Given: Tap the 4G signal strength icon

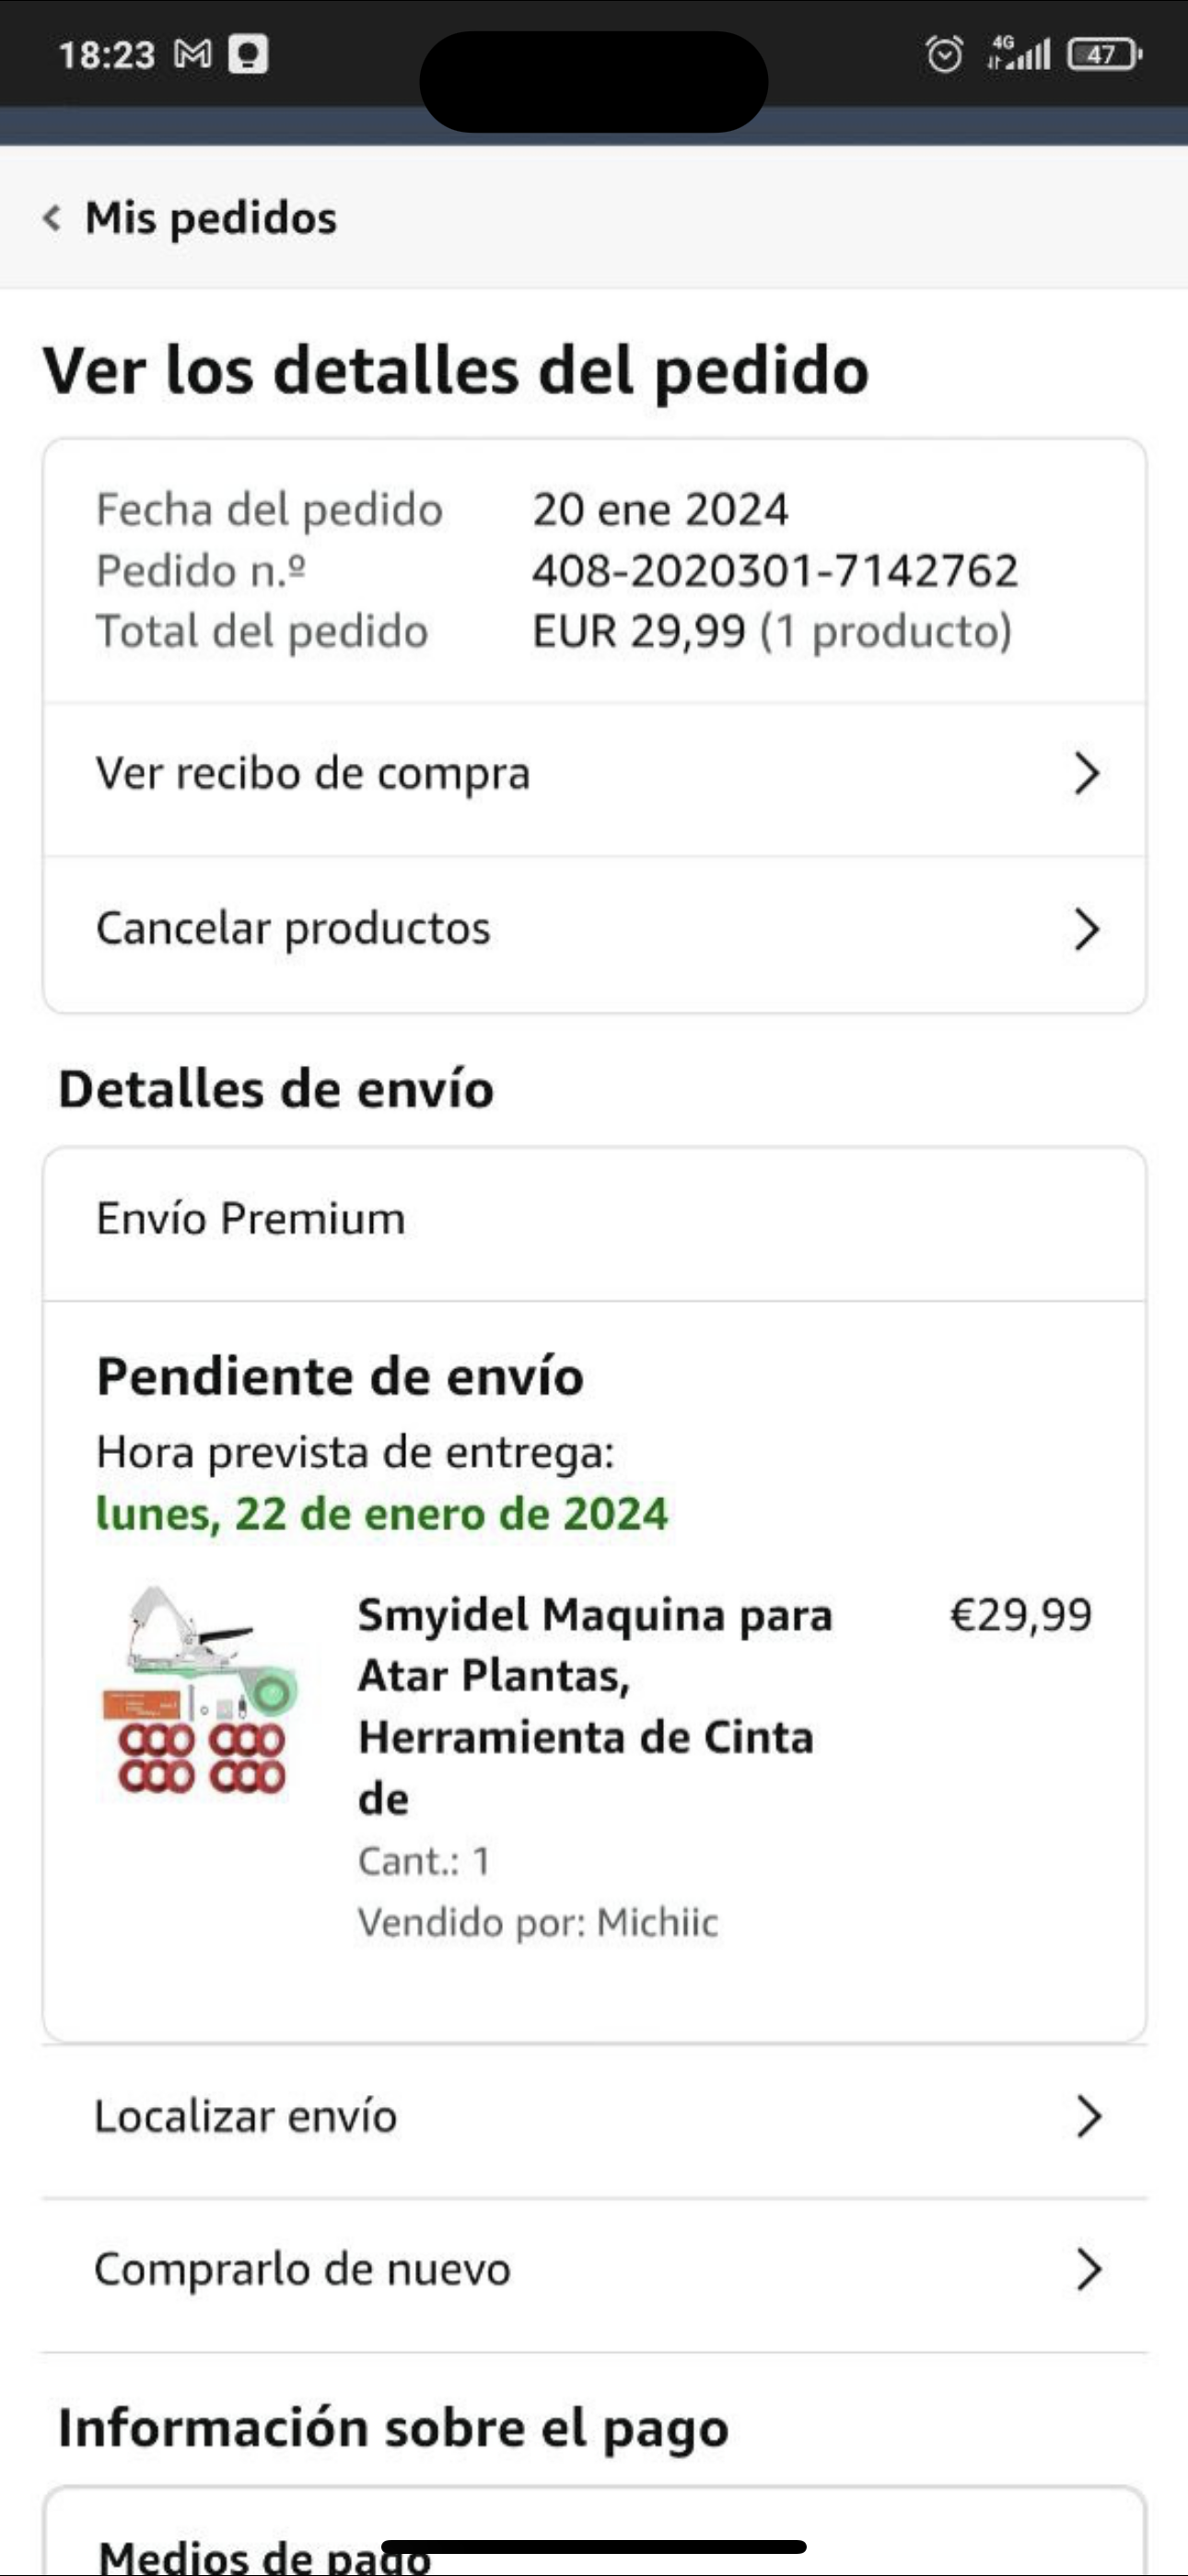Looking at the screenshot, I should pyautogui.click(x=1019, y=54).
